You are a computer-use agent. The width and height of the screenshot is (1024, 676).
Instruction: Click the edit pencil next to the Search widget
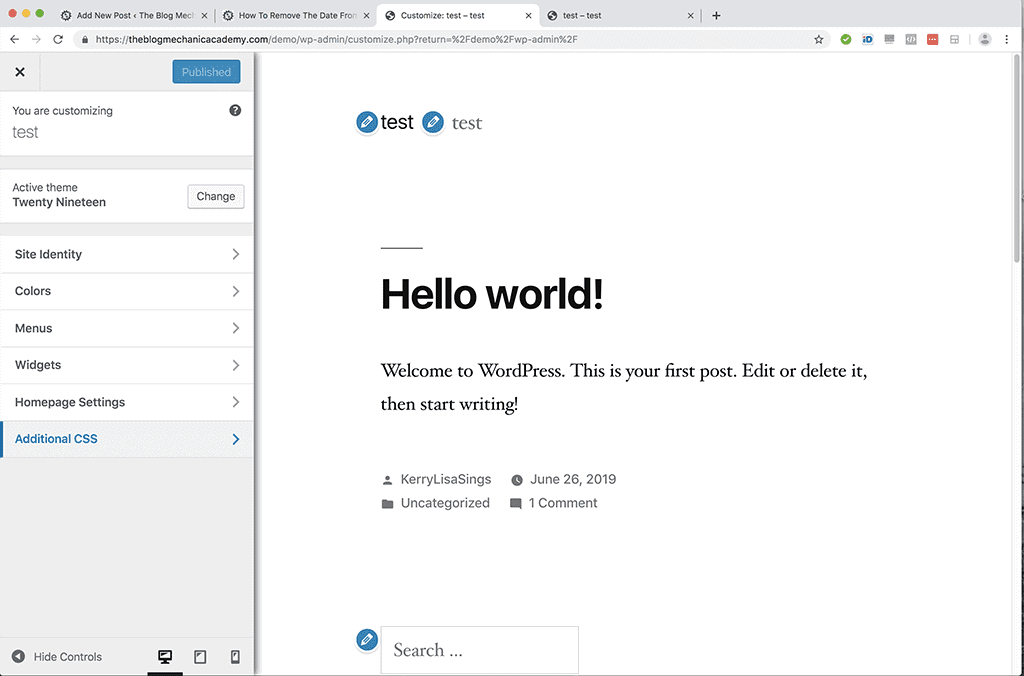(367, 639)
